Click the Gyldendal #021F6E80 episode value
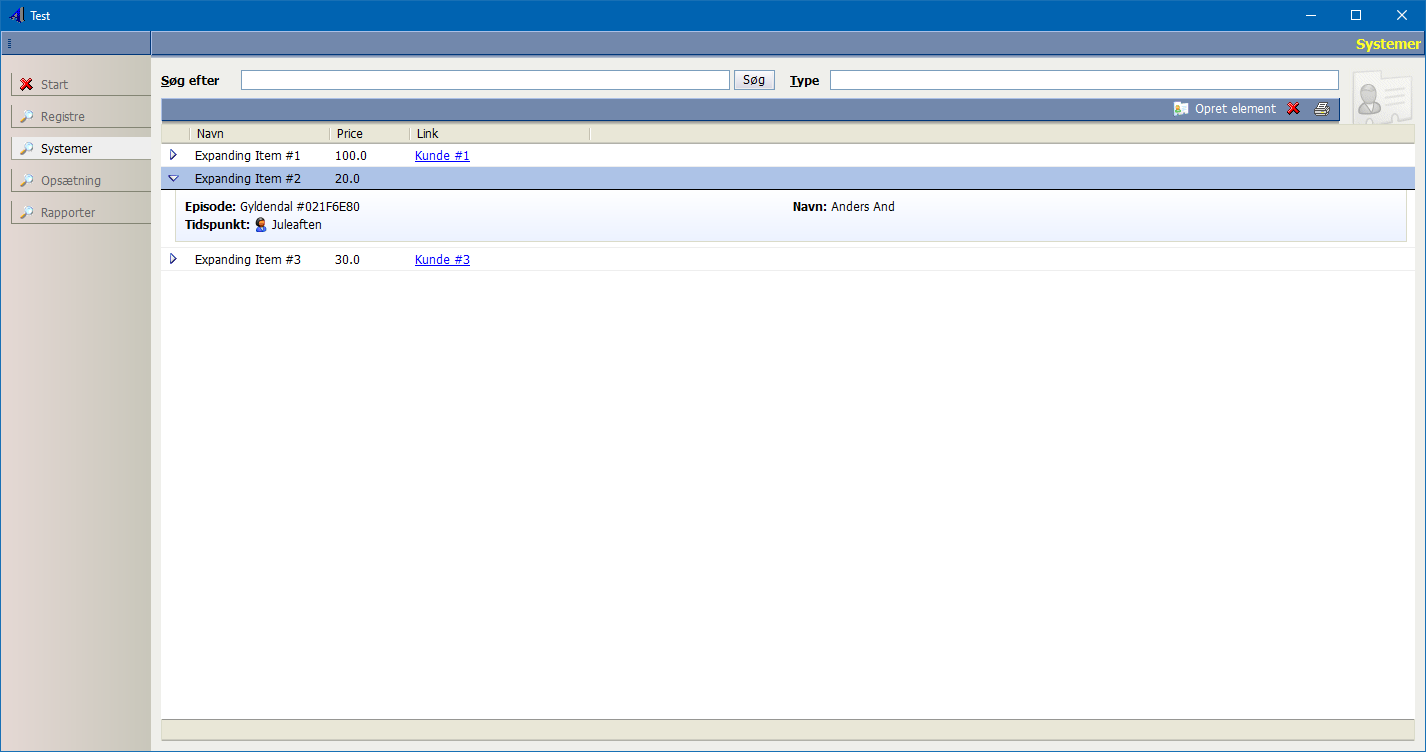The width and height of the screenshot is (1426, 752). click(300, 207)
